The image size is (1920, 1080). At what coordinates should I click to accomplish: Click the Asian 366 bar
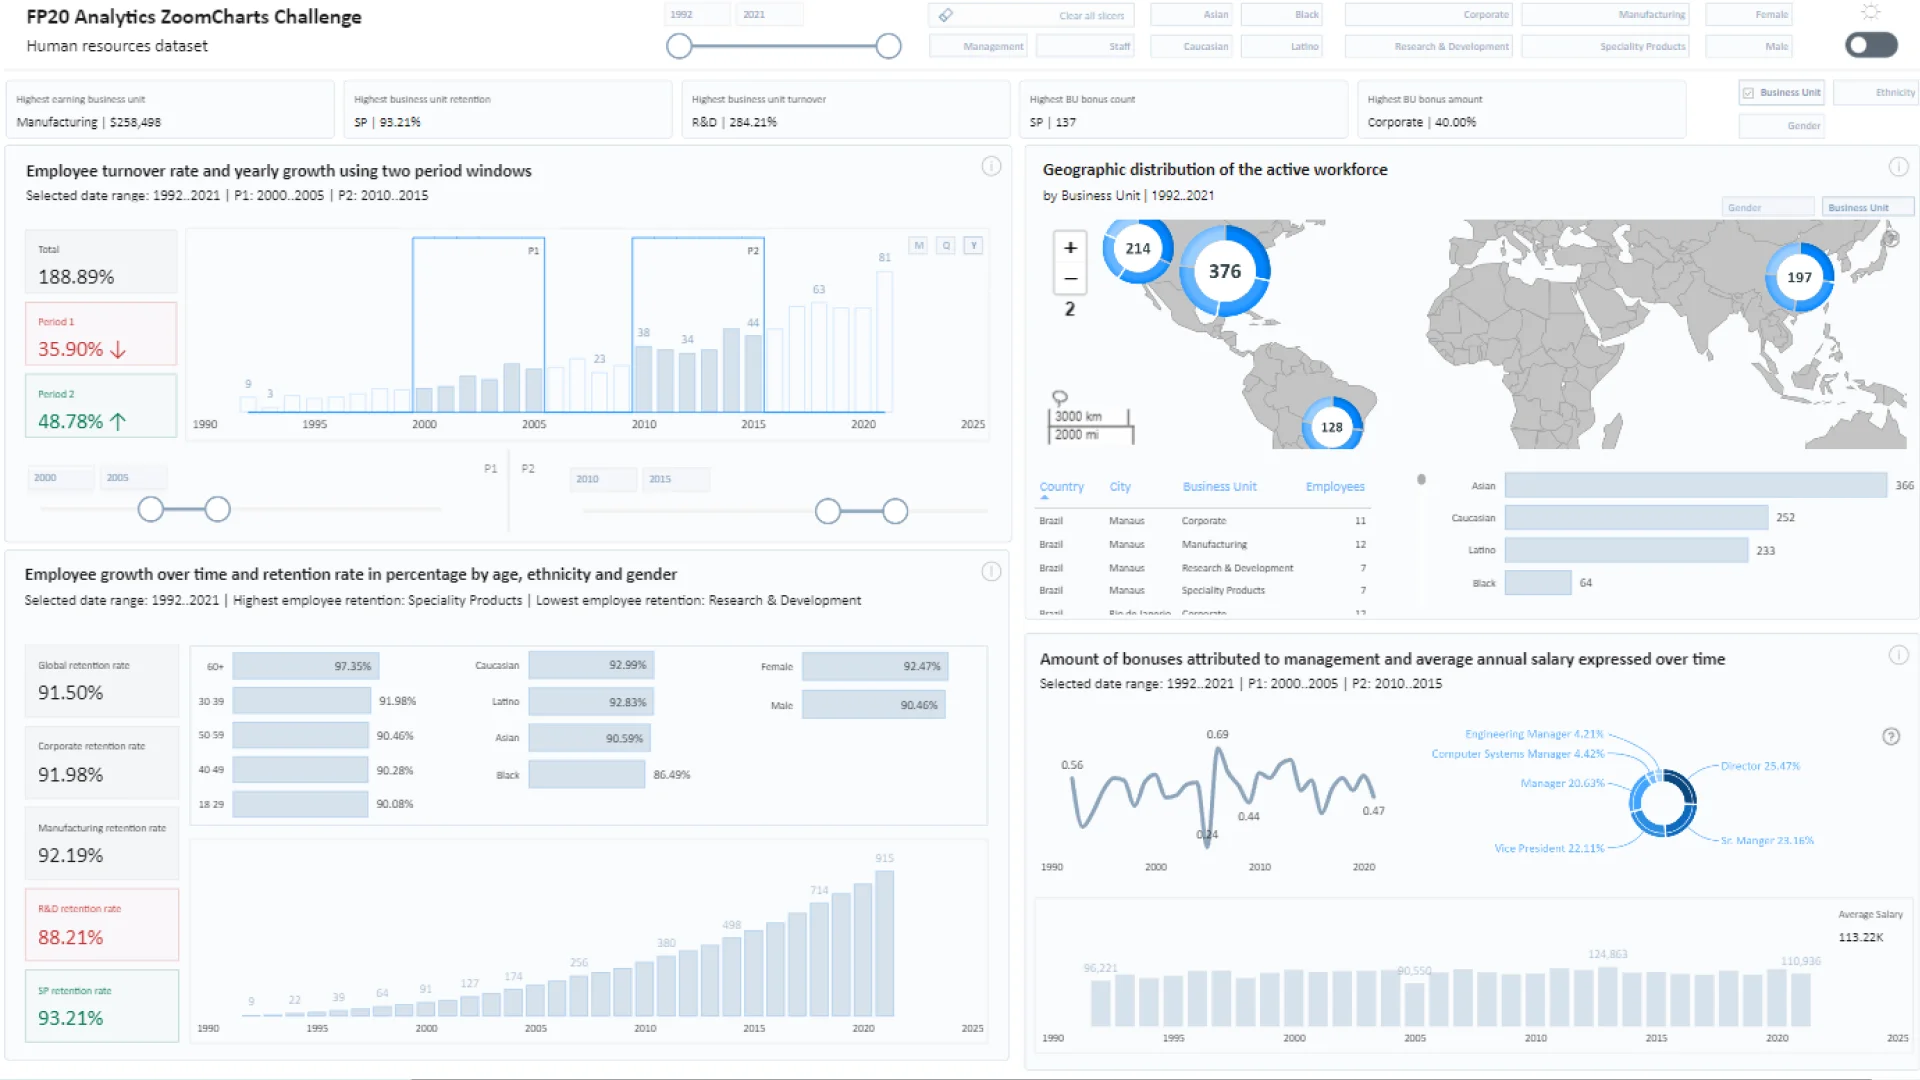coord(1695,485)
